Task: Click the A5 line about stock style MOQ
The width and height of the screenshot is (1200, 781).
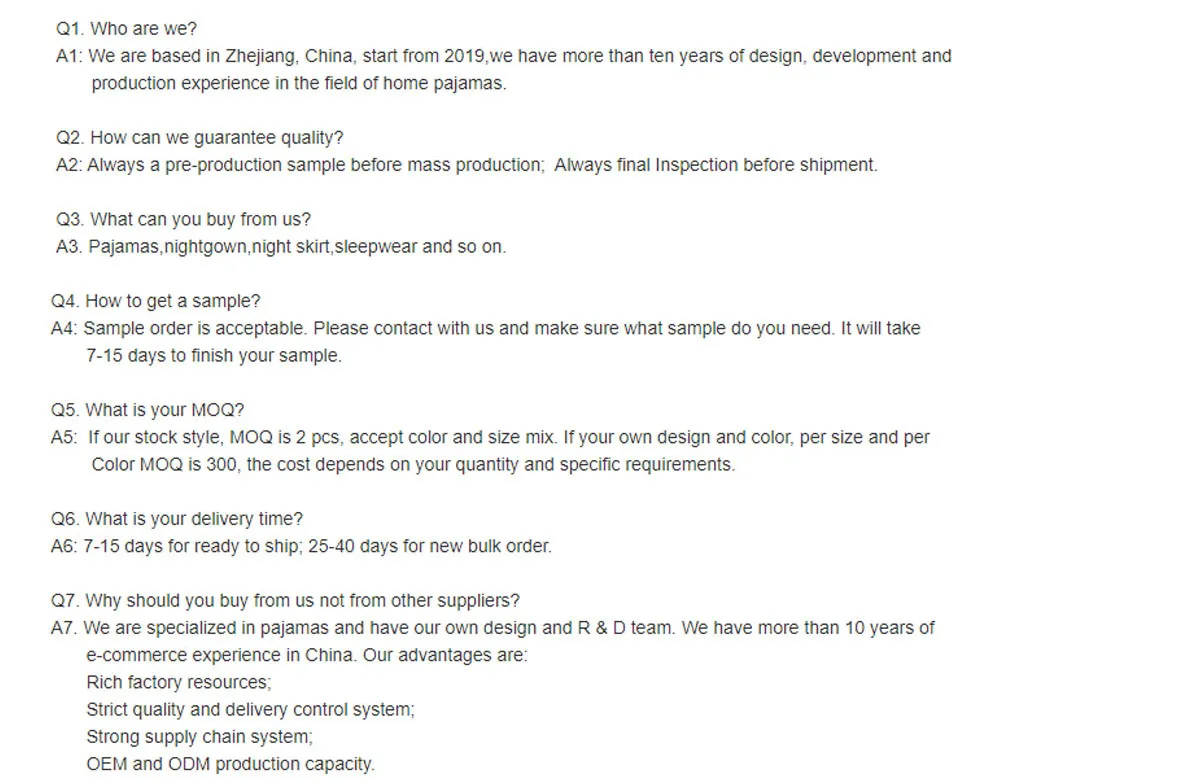Action: (x=490, y=437)
